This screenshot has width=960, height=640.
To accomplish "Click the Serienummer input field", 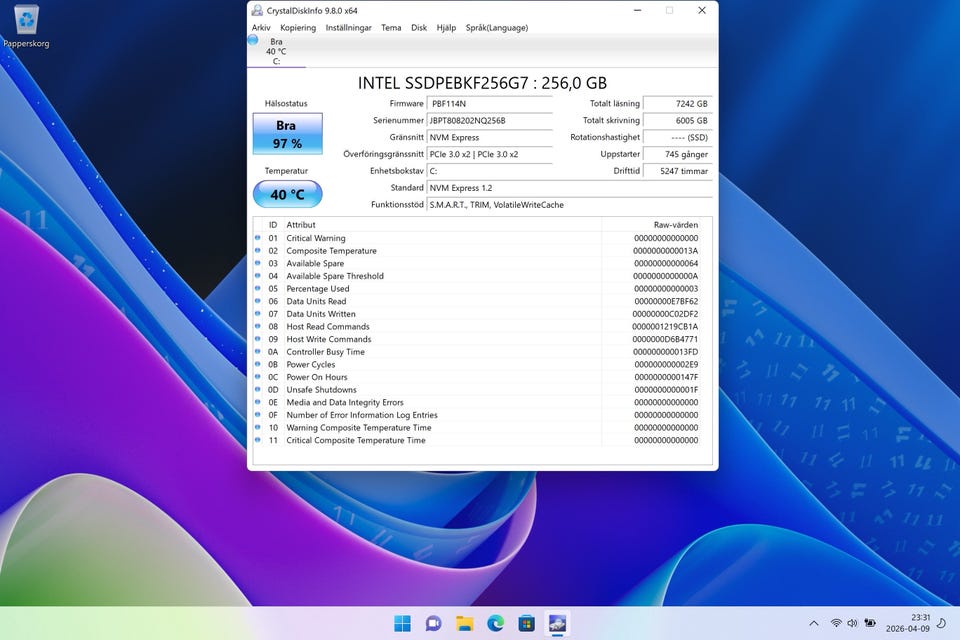I will pyautogui.click(x=489, y=121).
